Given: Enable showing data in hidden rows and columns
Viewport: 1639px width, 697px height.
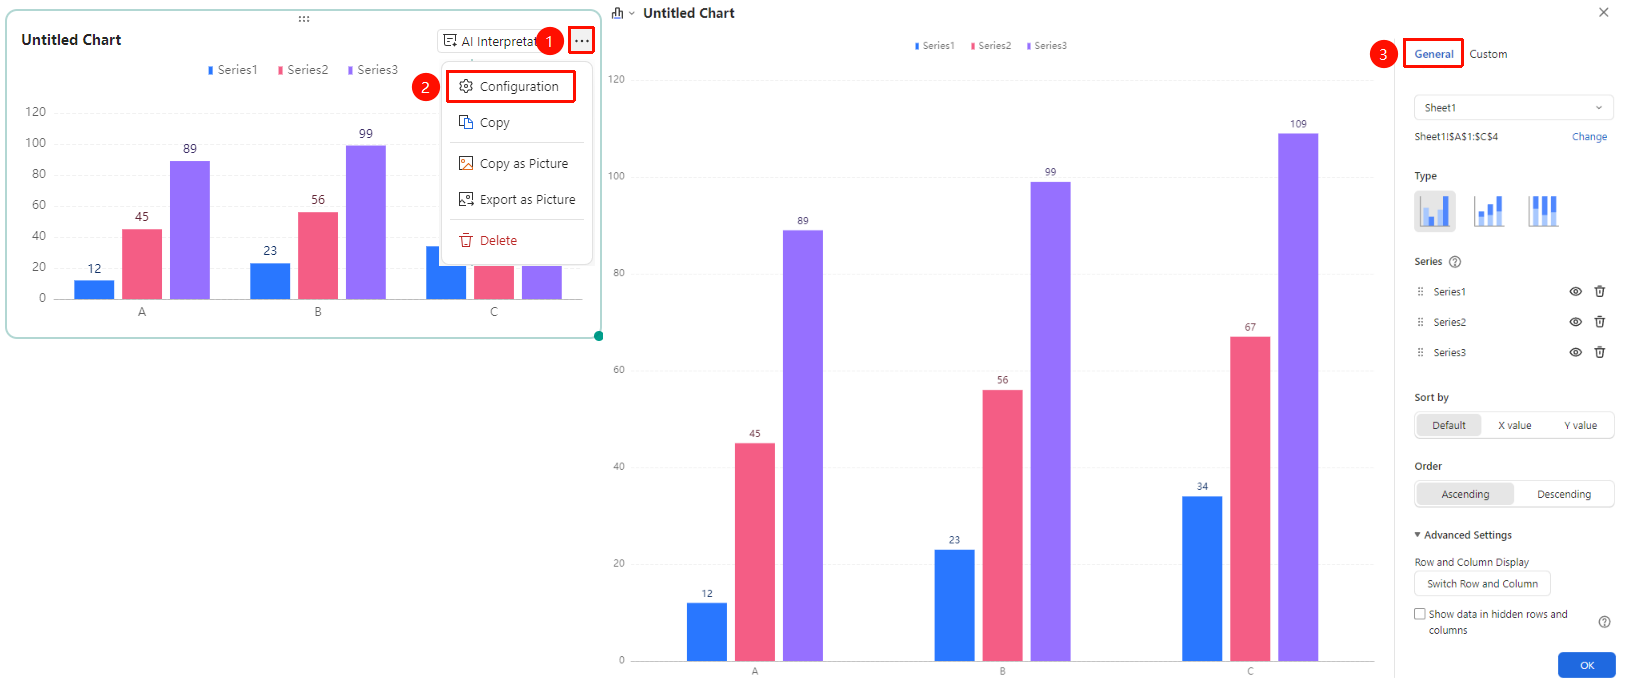Looking at the screenshot, I should [1420, 614].
